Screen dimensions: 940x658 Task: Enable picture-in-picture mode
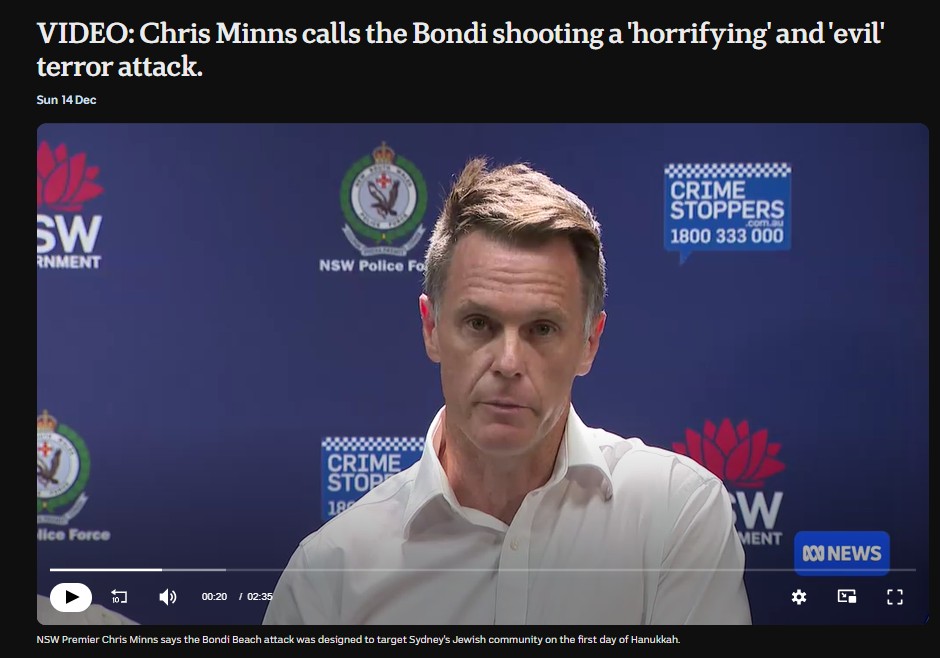[x=846, y=596]
